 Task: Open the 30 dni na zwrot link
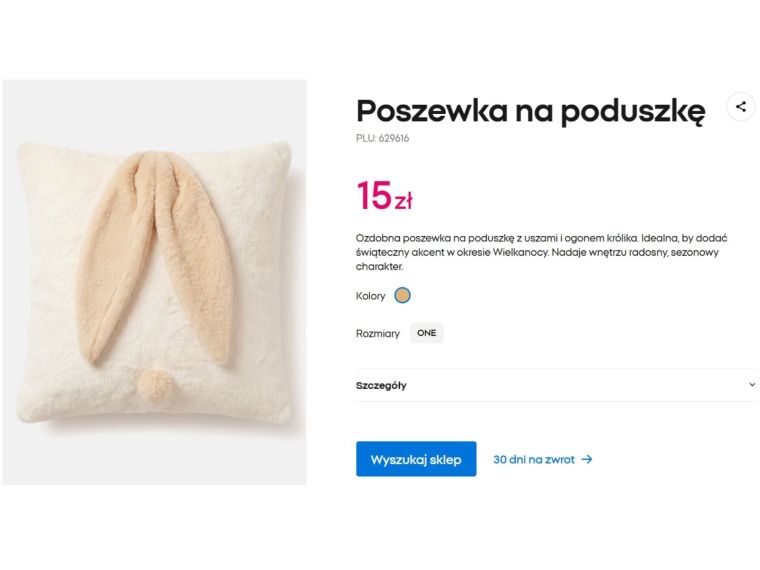pyautogui.click(x=534, y=460)
